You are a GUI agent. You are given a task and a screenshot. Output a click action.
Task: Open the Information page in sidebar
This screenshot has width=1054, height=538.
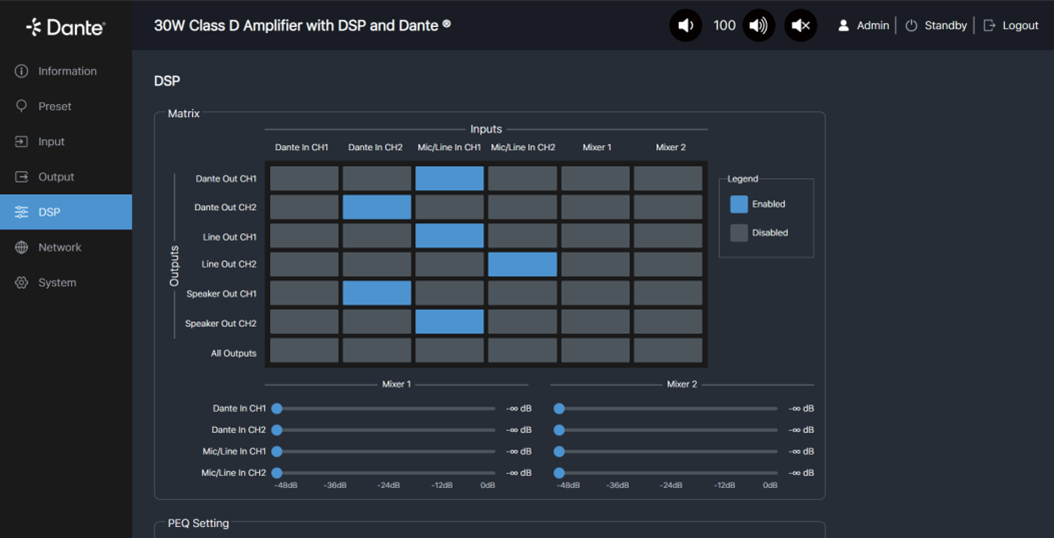pyautogui.click(x=67, y=71)
